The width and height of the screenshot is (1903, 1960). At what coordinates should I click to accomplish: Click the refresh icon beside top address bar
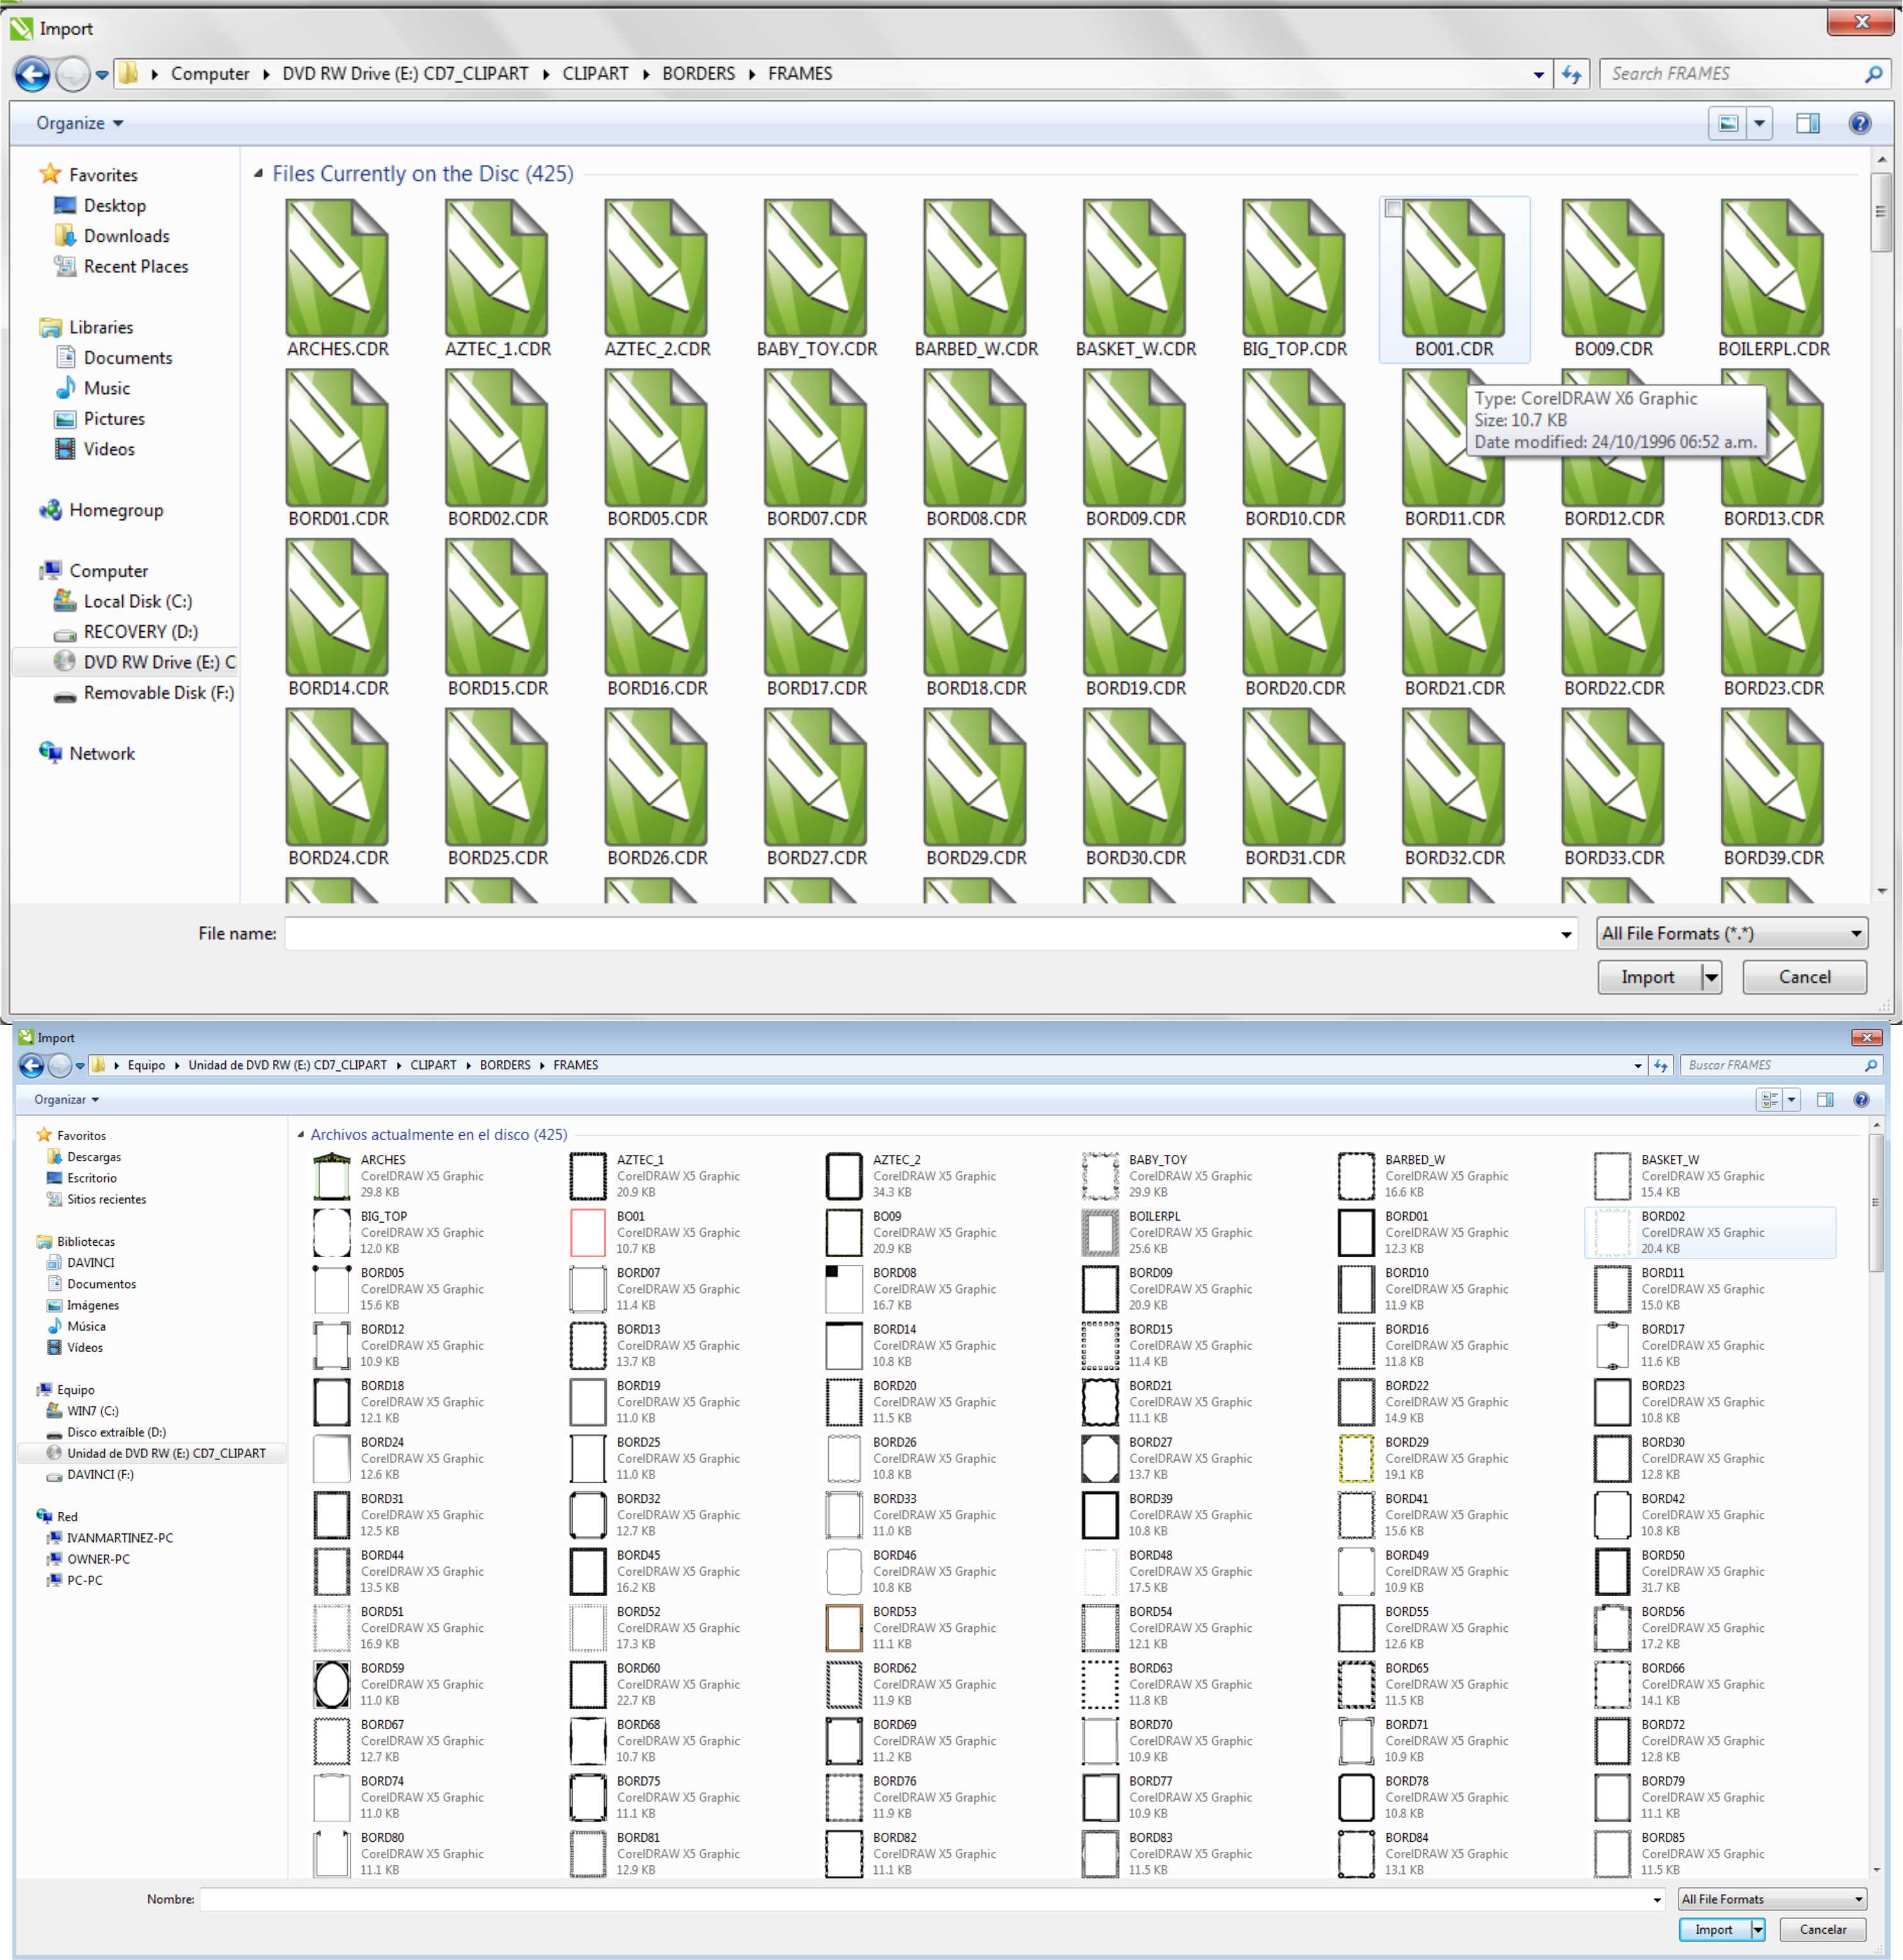tap(1572, 74)
